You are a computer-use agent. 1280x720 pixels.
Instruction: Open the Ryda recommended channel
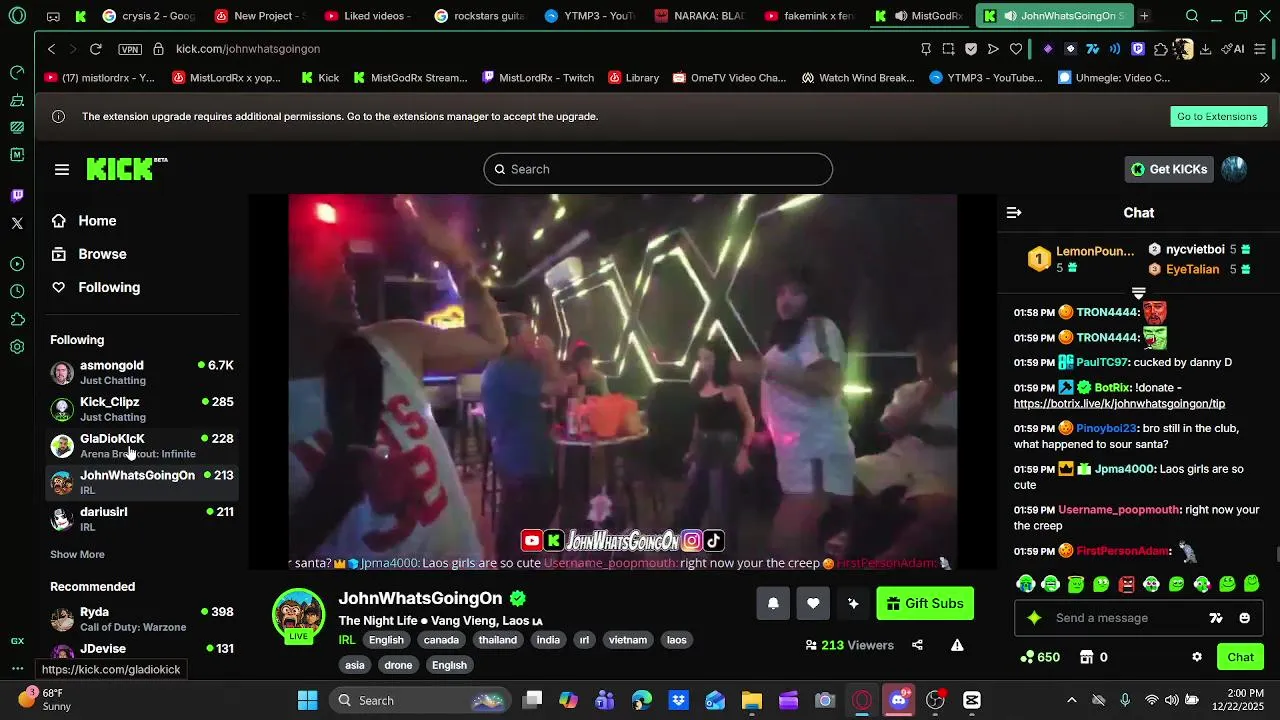pyautogui.click(x=142, y=619)
